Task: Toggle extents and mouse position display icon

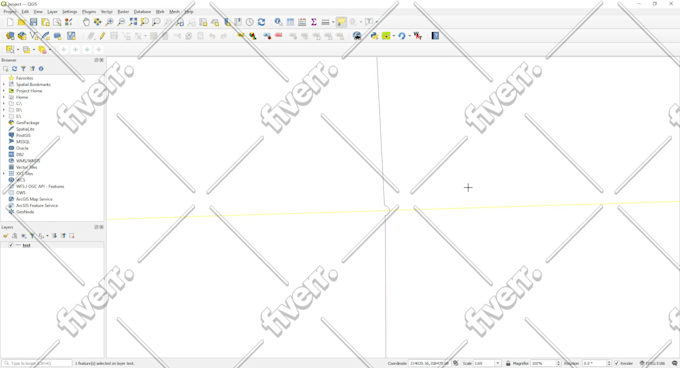Action: tap(456, 363)
